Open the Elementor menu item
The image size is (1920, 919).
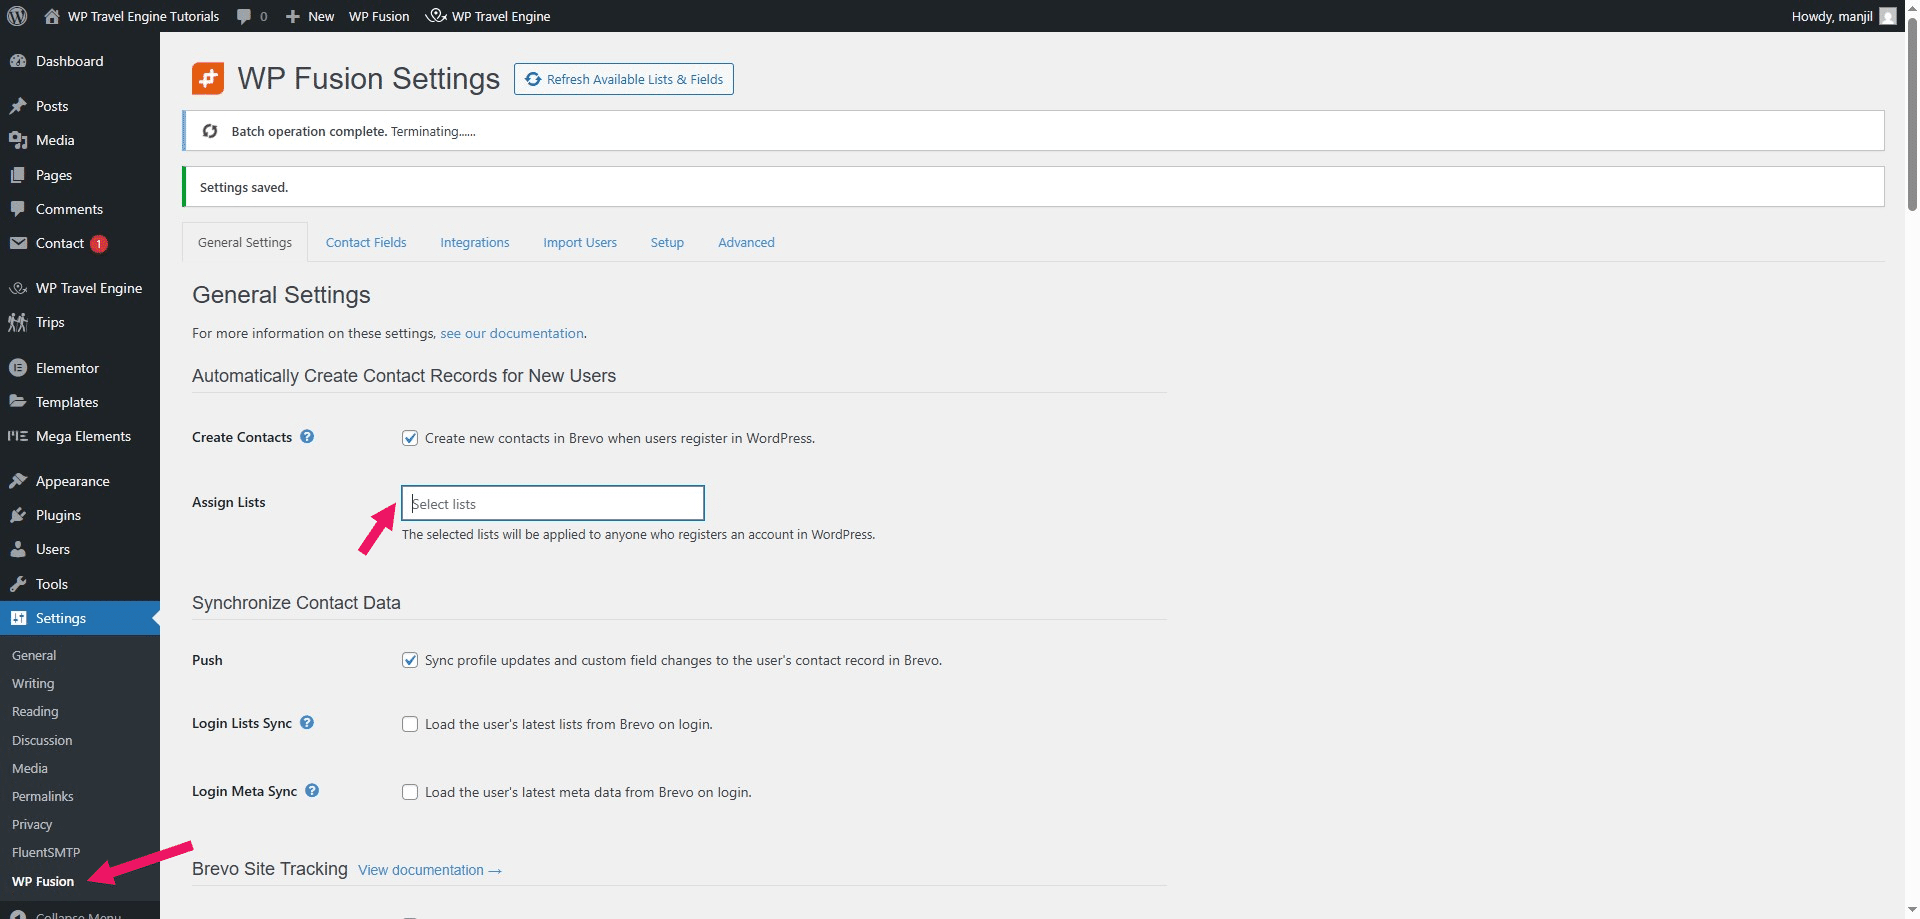pos(67,367)
